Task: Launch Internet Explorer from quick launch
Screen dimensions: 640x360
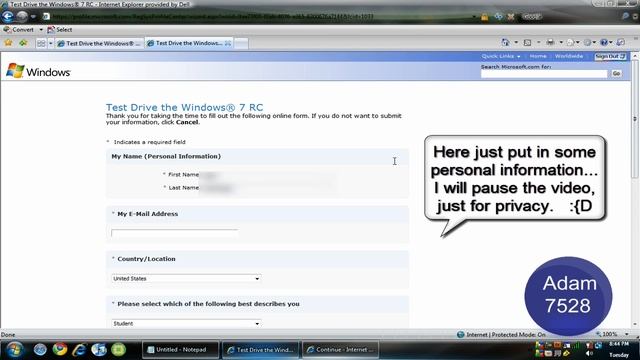Action: [79, 349]
